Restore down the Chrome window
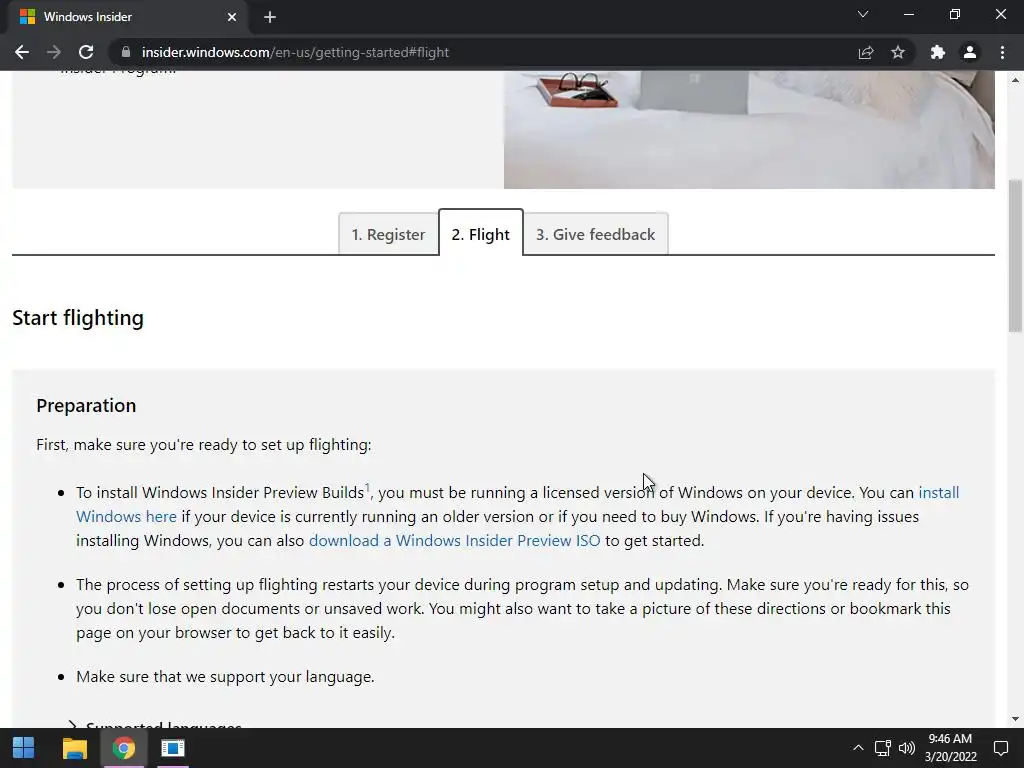This screenshot has width=1024, height=768. coord(955,14)
